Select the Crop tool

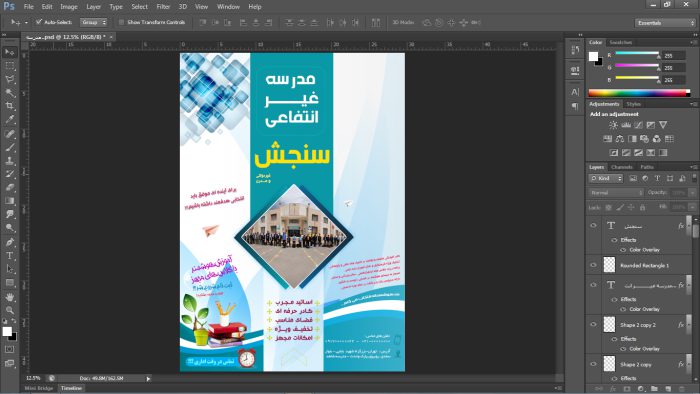(x=9, y=106)
